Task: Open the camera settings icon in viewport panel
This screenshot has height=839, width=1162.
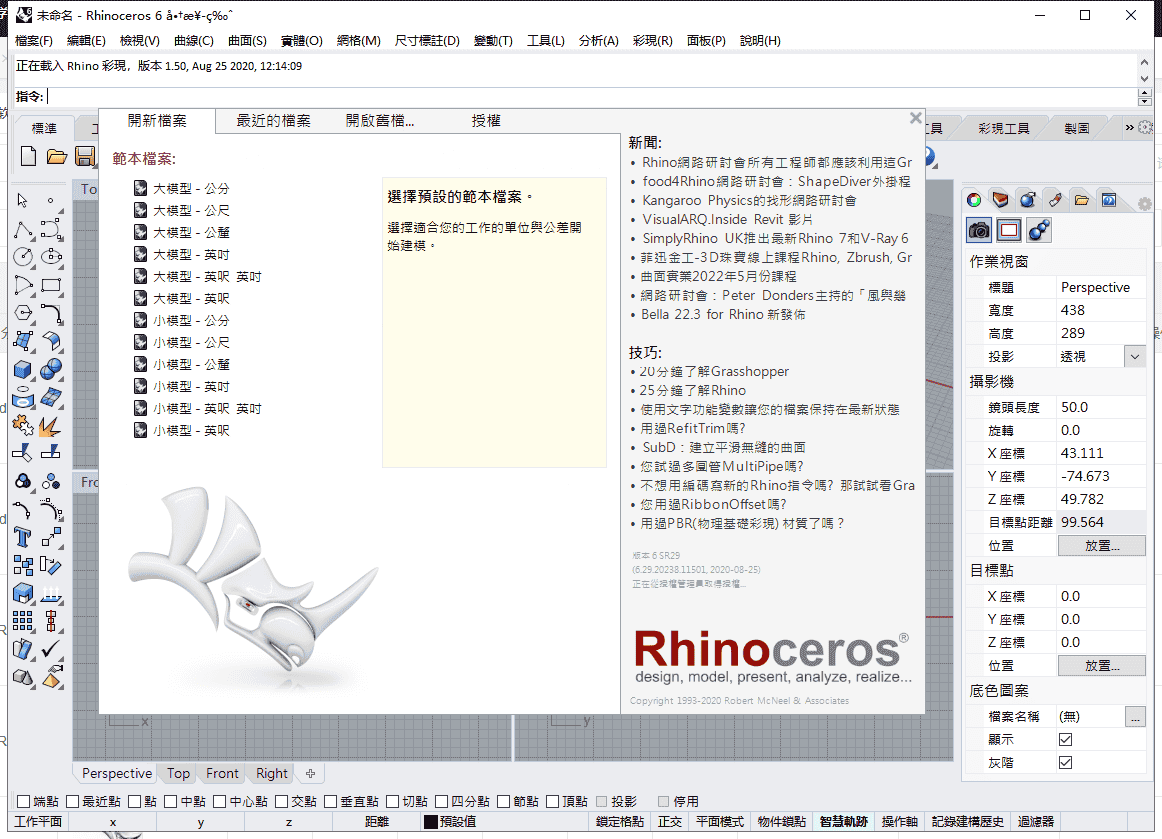Action: point(979,229)
